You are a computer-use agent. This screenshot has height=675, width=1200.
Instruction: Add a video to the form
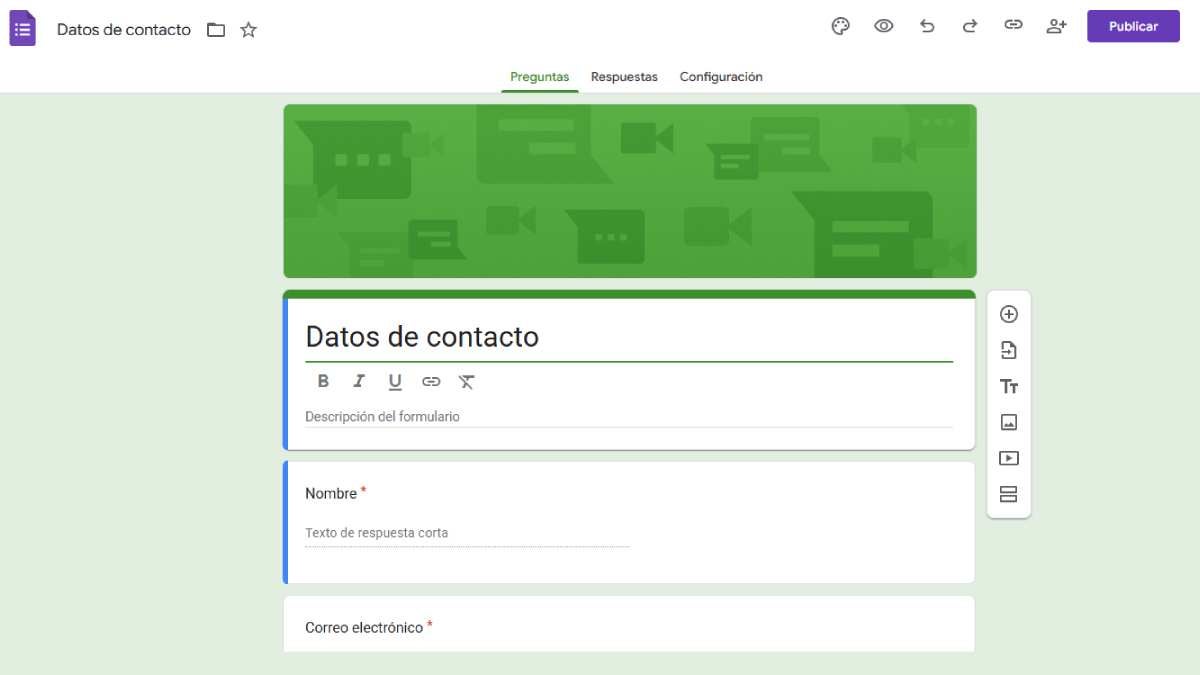1009,458
